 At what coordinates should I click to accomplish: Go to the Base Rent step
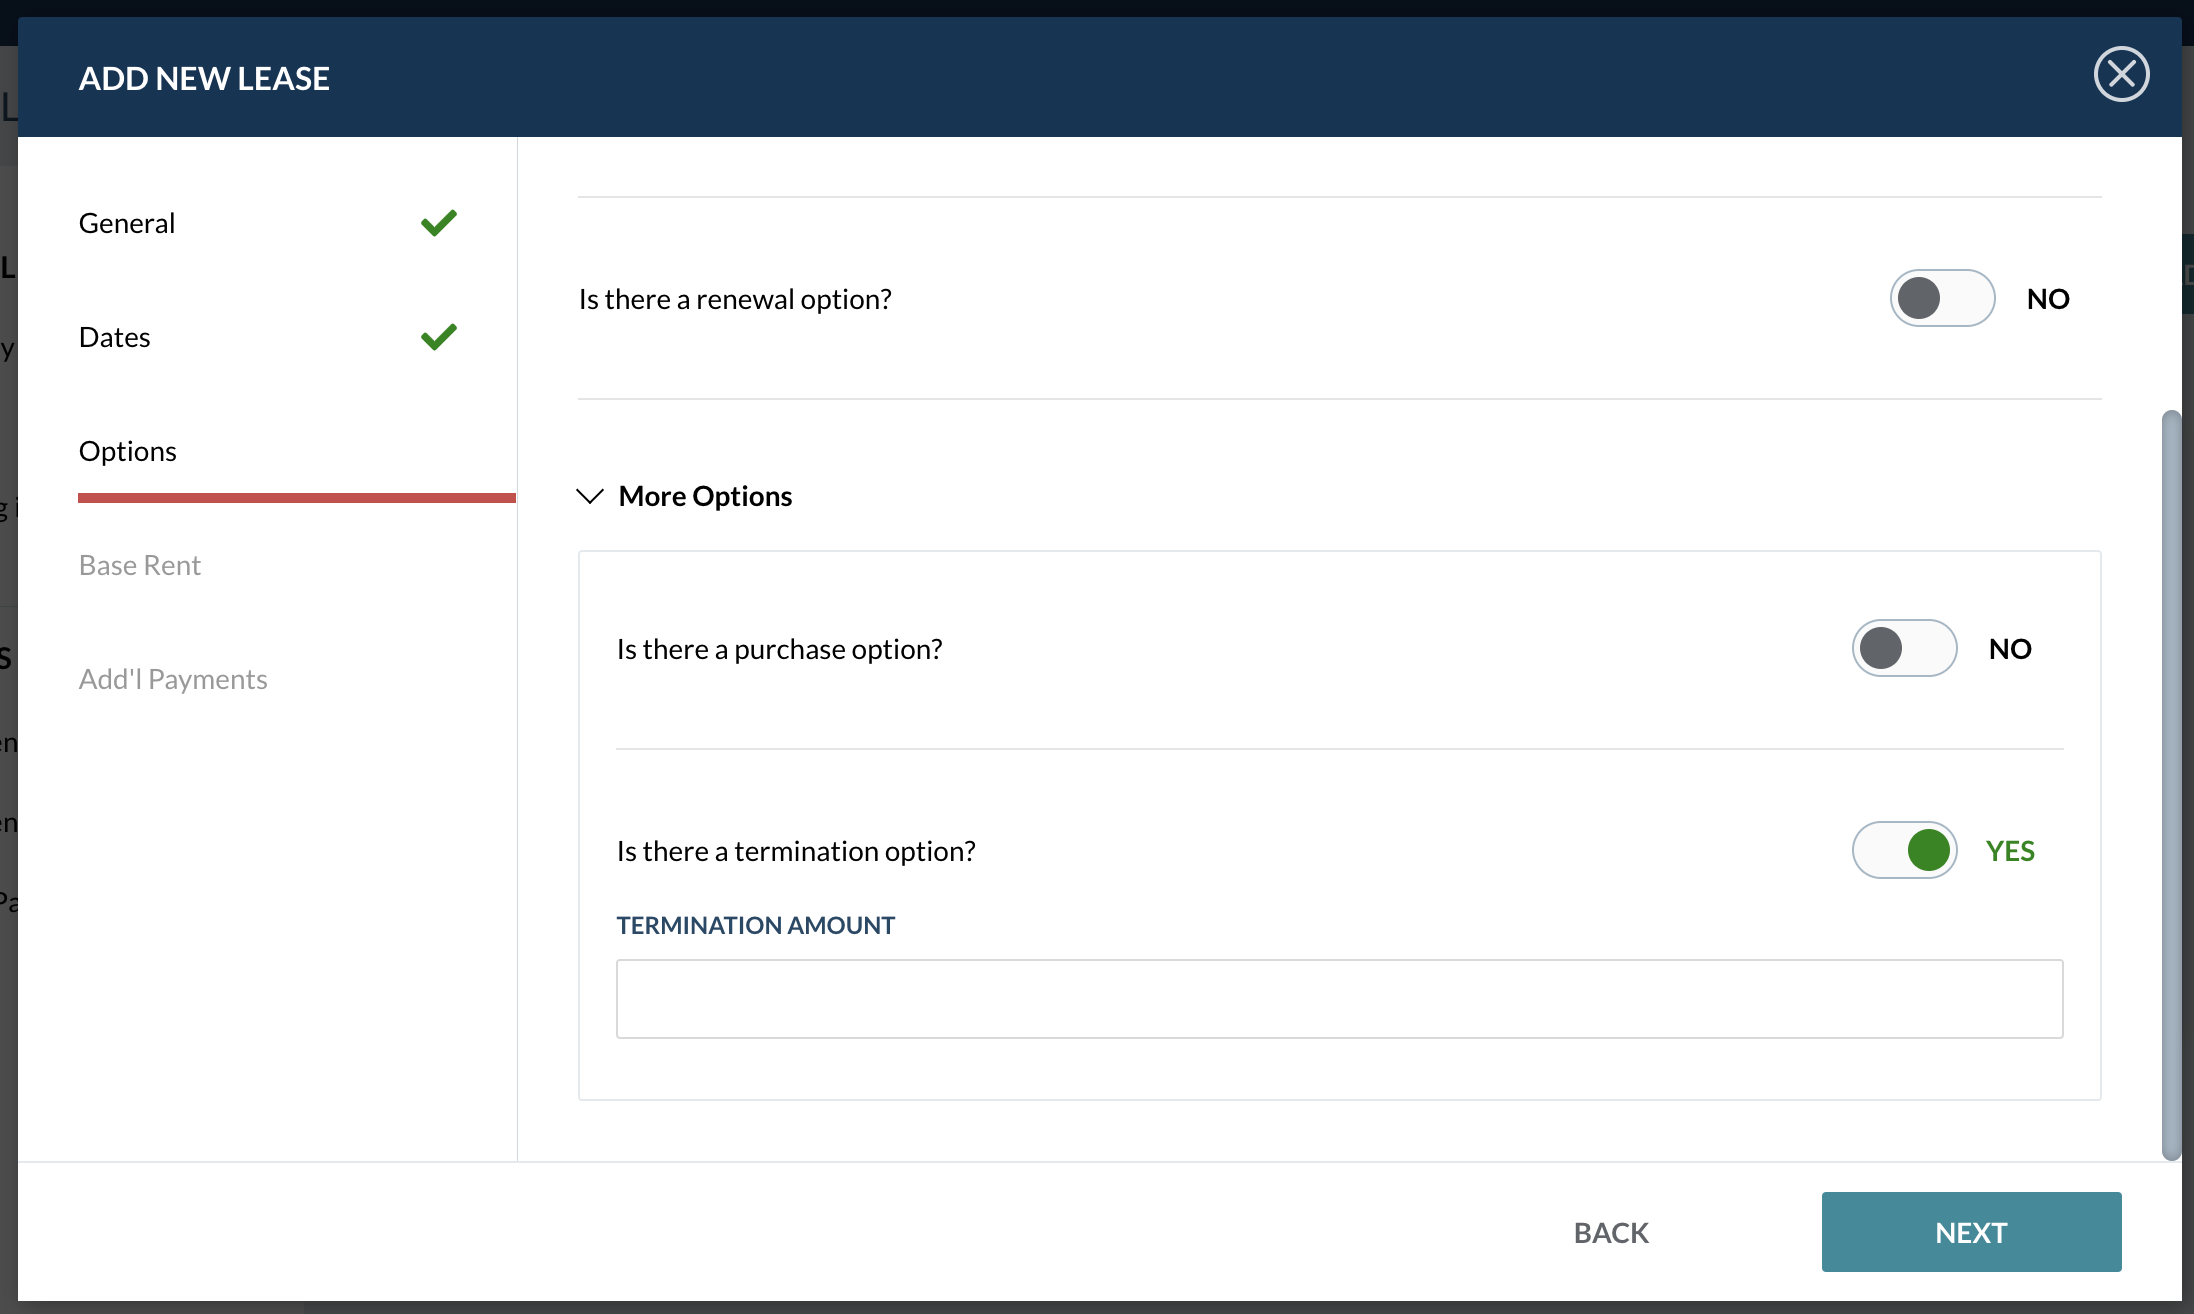[139, 564]
